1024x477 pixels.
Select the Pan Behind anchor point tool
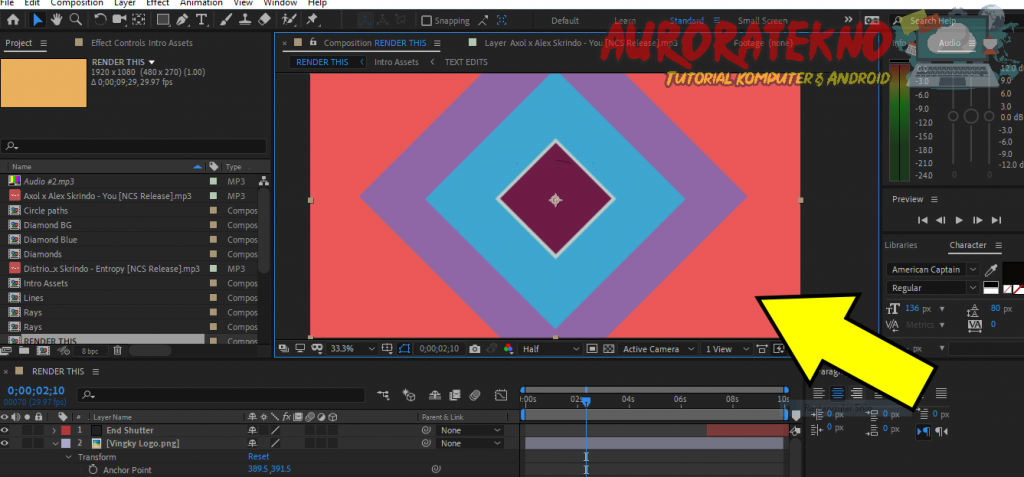pyautogui.click(x=138, y=20)
